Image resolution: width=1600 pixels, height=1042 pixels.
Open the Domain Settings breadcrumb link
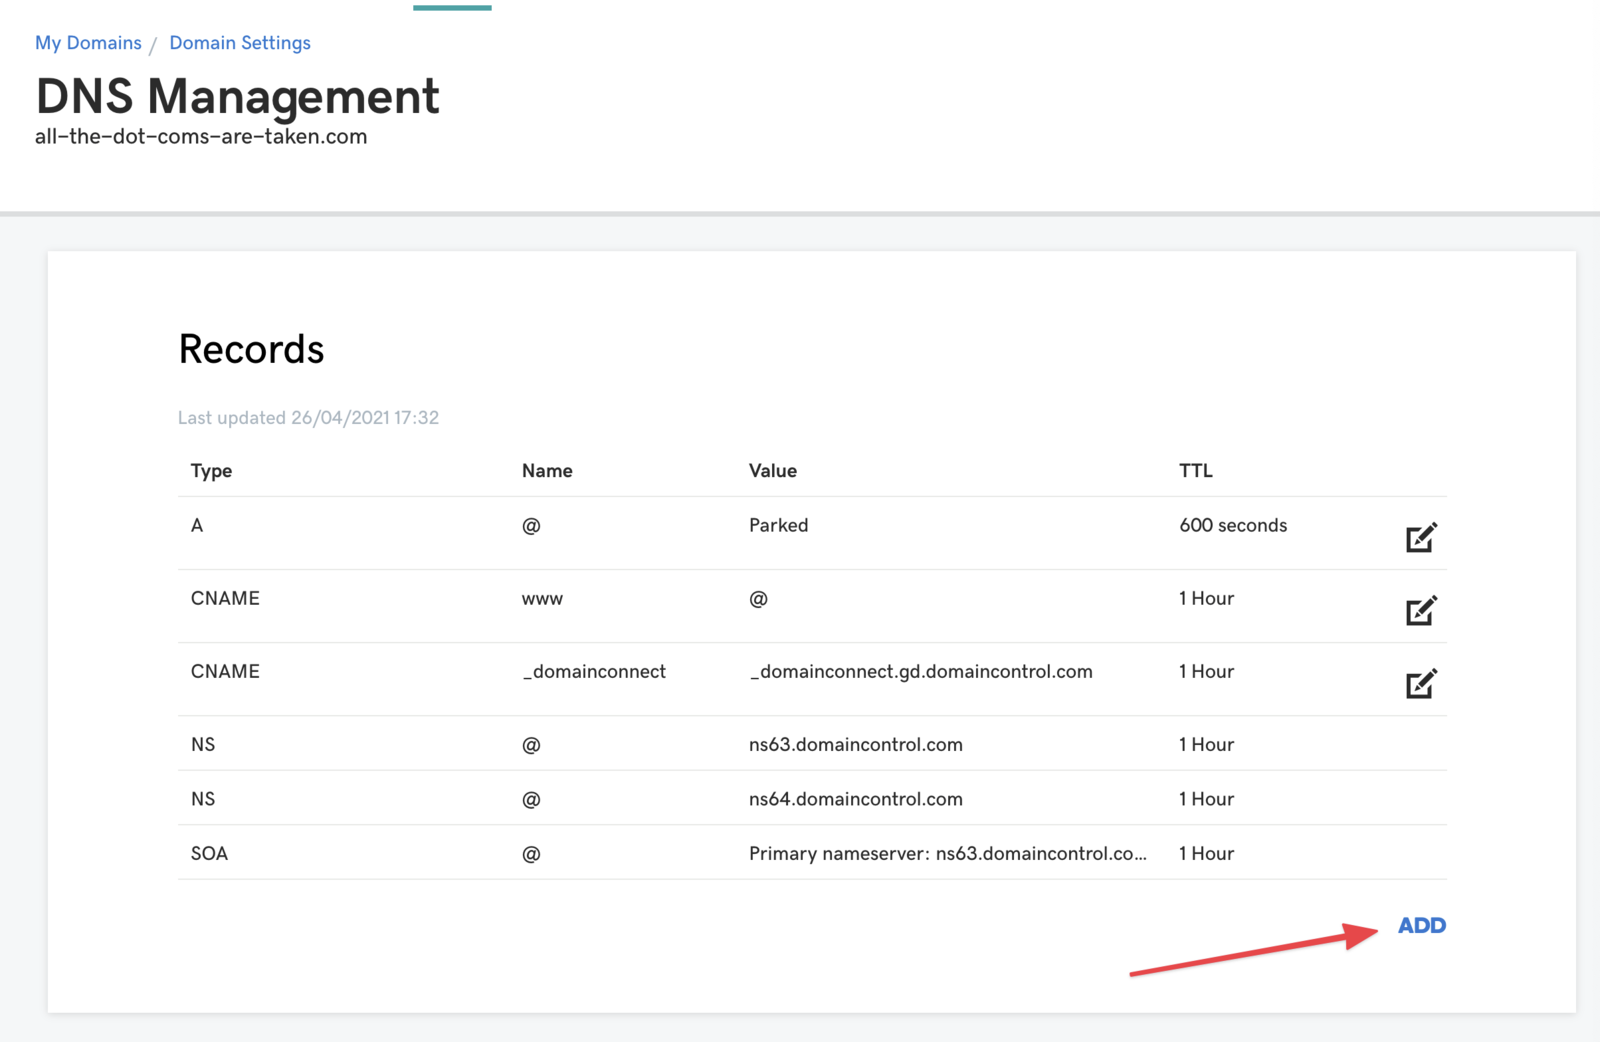[x=239, y=43]
